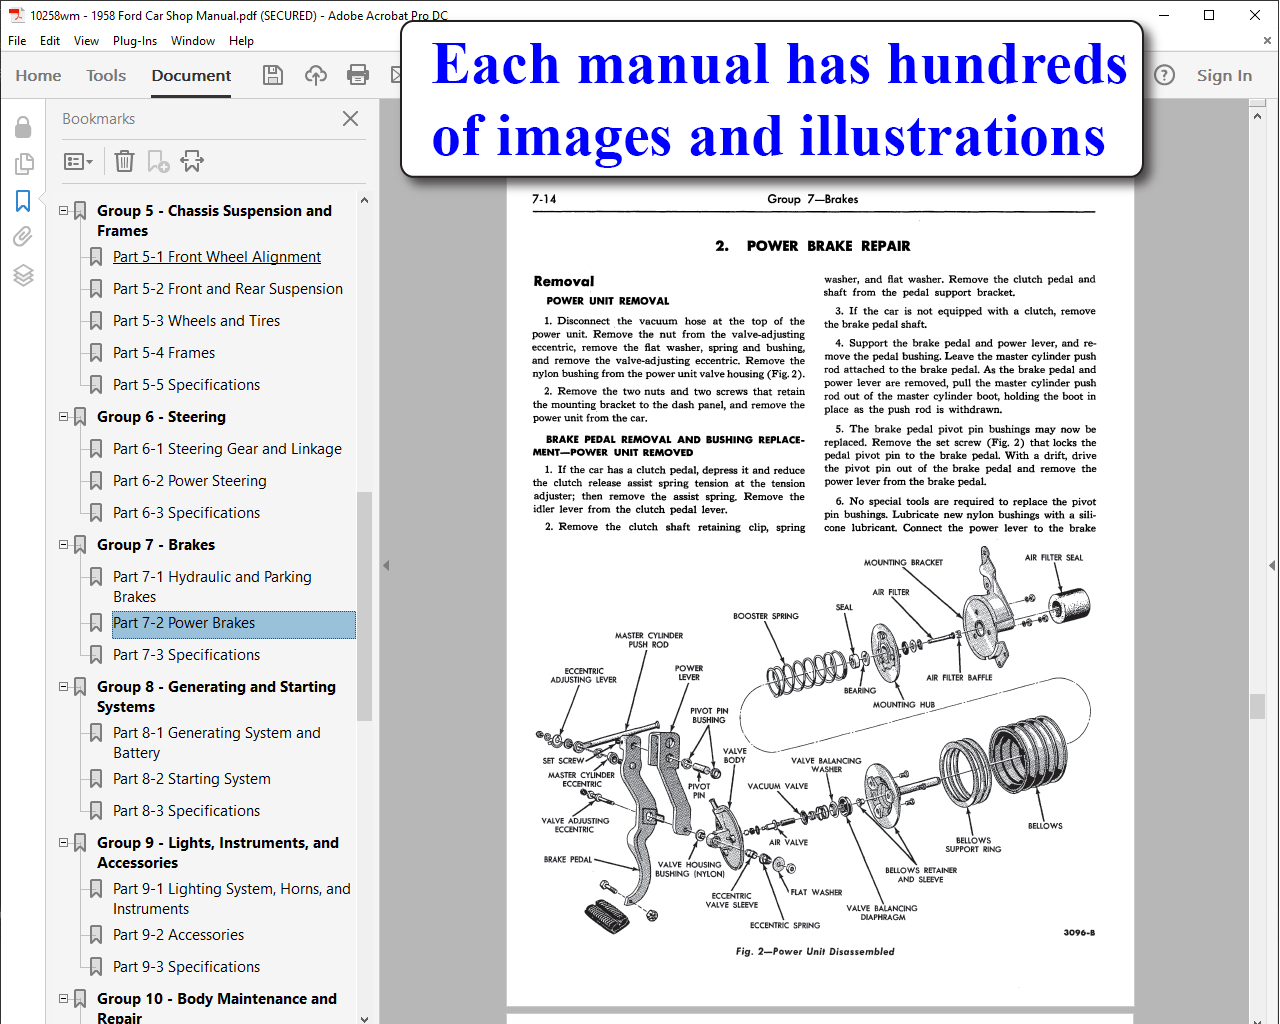Switch to the Tools tab
Viewport: 1280px width, 1024px height.
click(x=106, y=75)
